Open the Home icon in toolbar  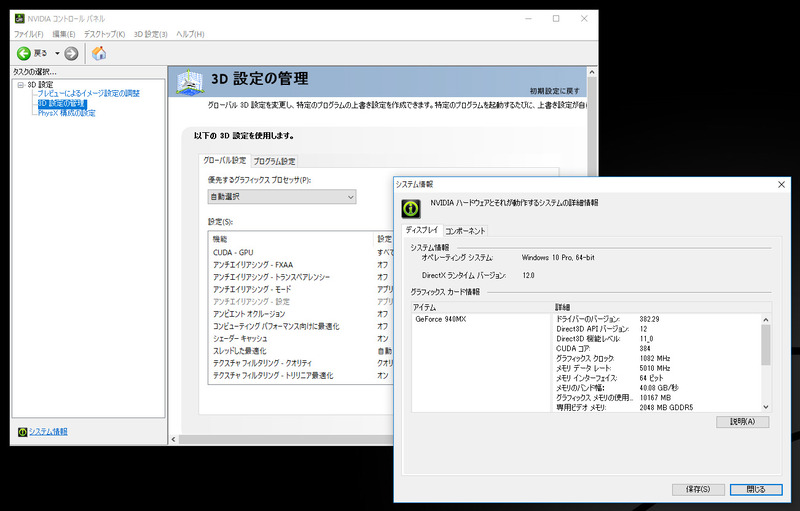(x=99, y=53)
